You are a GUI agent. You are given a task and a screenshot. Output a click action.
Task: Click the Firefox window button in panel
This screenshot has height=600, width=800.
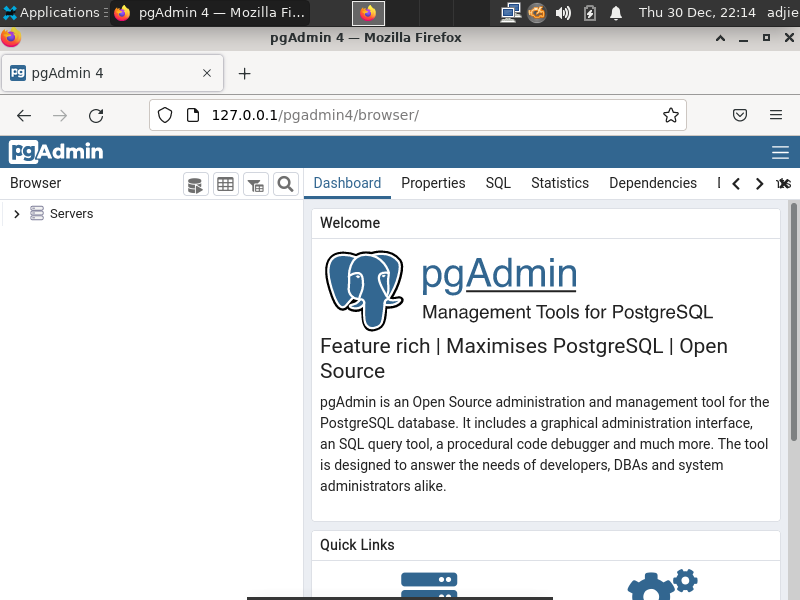click(368, 13)
